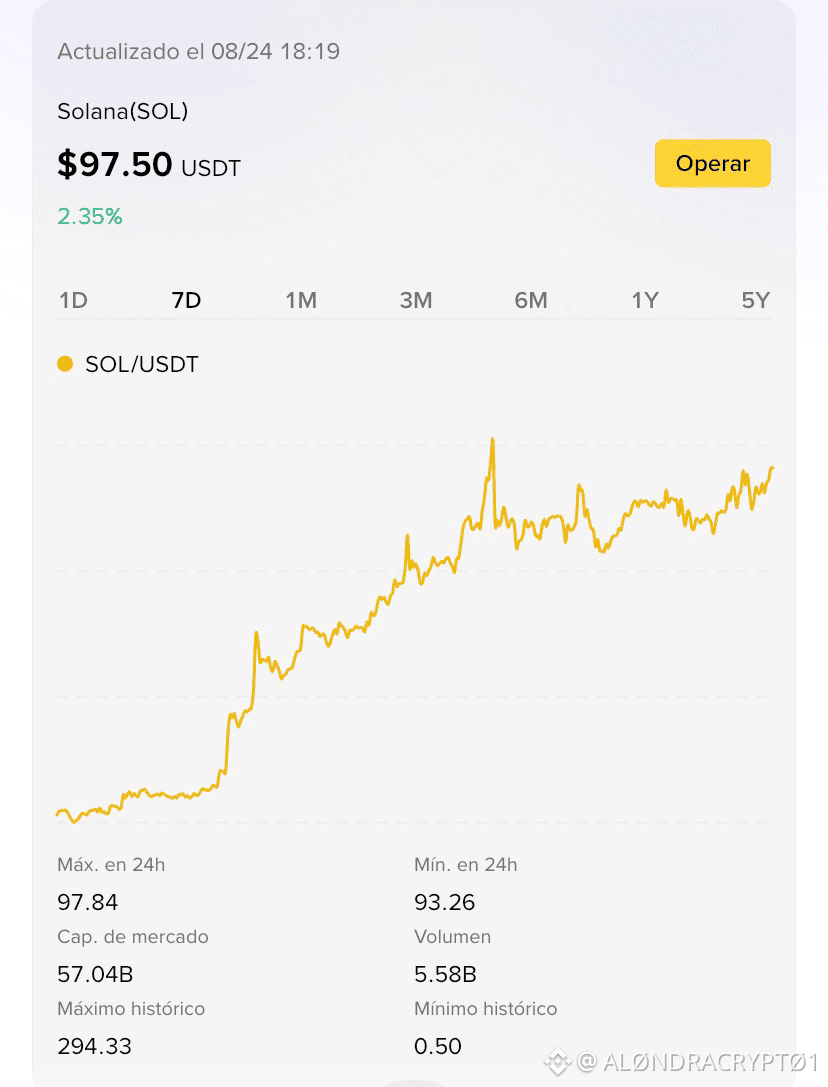Show the 5Y price chart
The width and height of the screenshot is (828, 1087).
pyautogui.click(x=756, y=300)
